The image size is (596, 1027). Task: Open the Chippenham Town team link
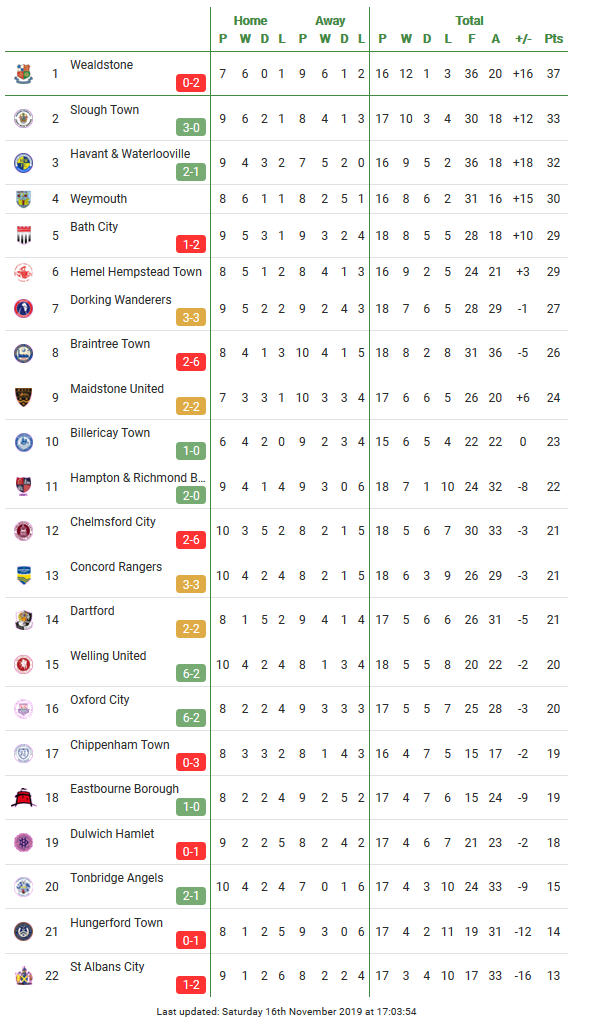tap(120, 745)
